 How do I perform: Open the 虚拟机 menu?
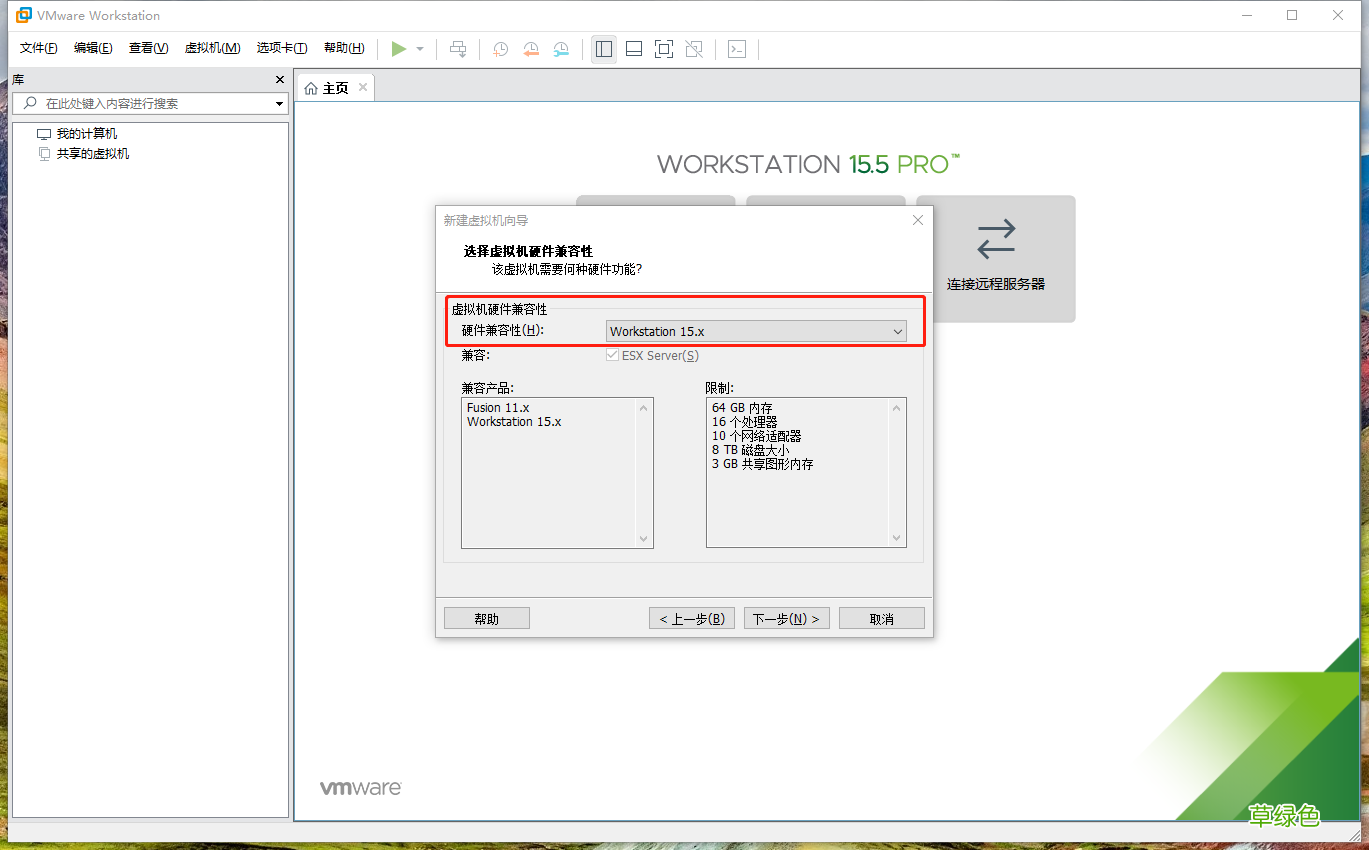click(212, 47)
